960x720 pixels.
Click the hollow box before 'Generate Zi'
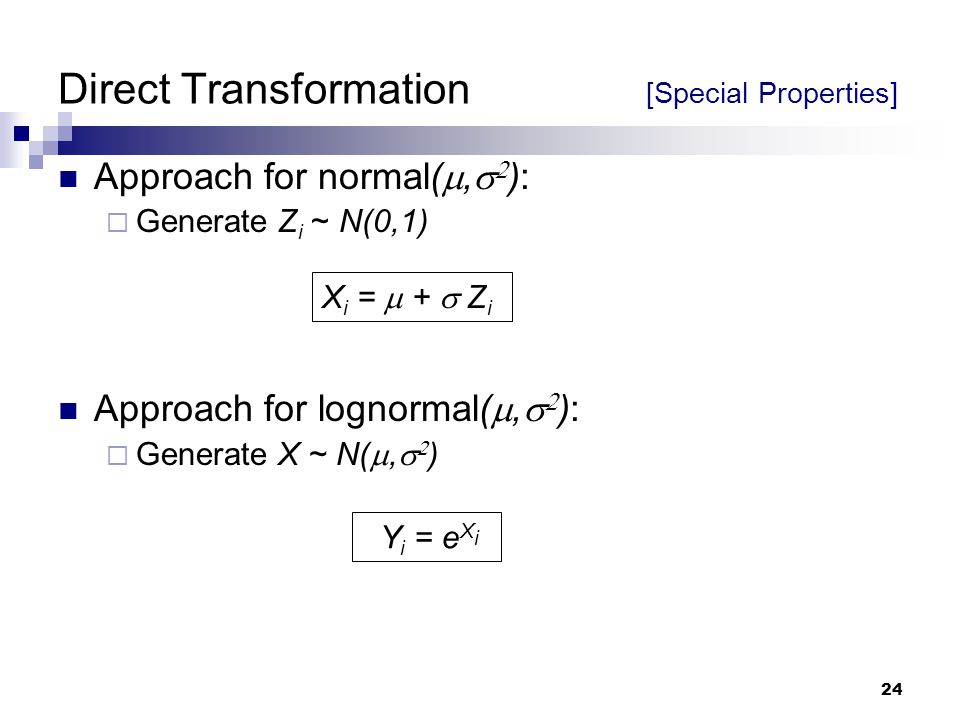tap(118, 222)
